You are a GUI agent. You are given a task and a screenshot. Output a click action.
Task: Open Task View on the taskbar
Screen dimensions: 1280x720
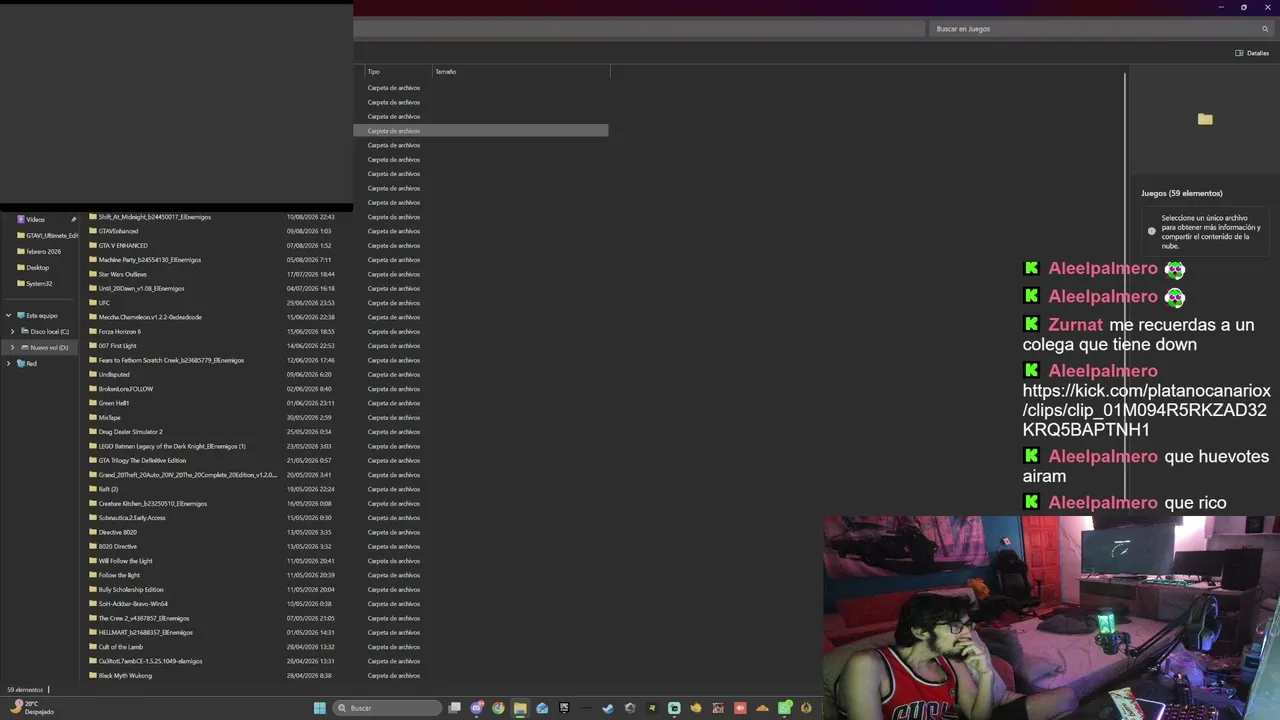[454, 708]
